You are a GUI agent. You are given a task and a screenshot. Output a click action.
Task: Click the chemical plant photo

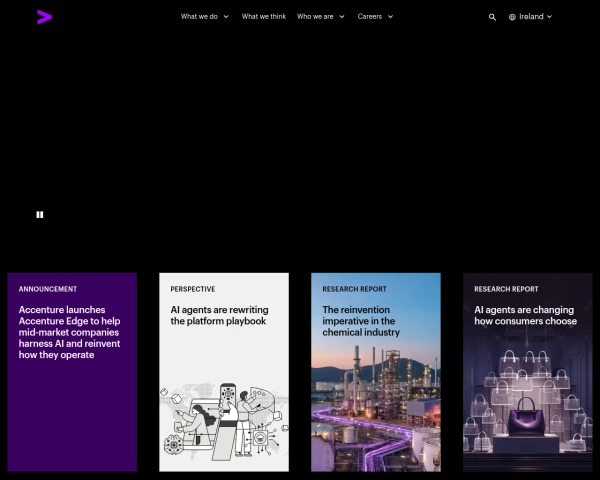(376, 408)
